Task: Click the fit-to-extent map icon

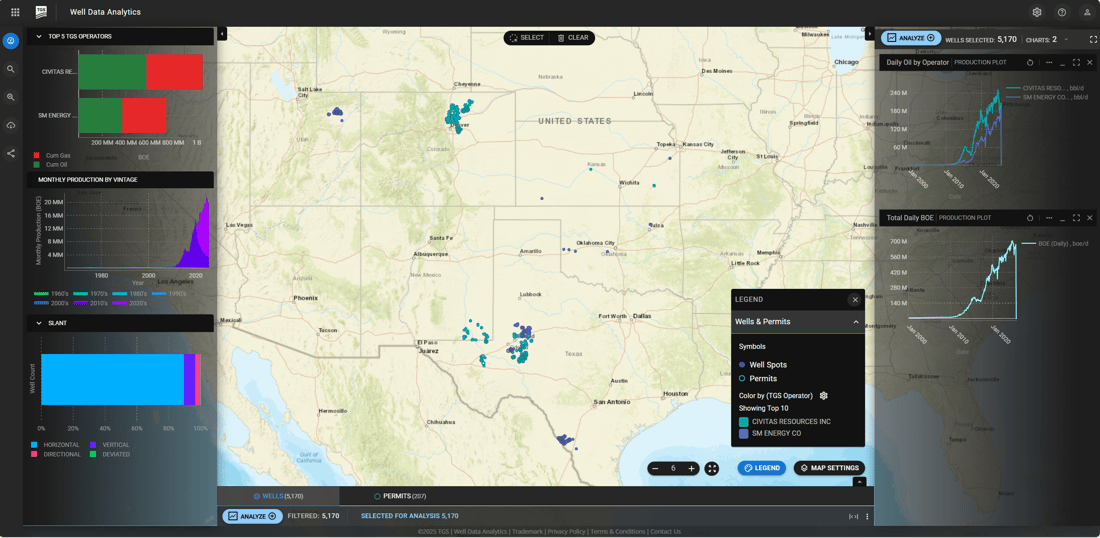Action: (712, 468)
